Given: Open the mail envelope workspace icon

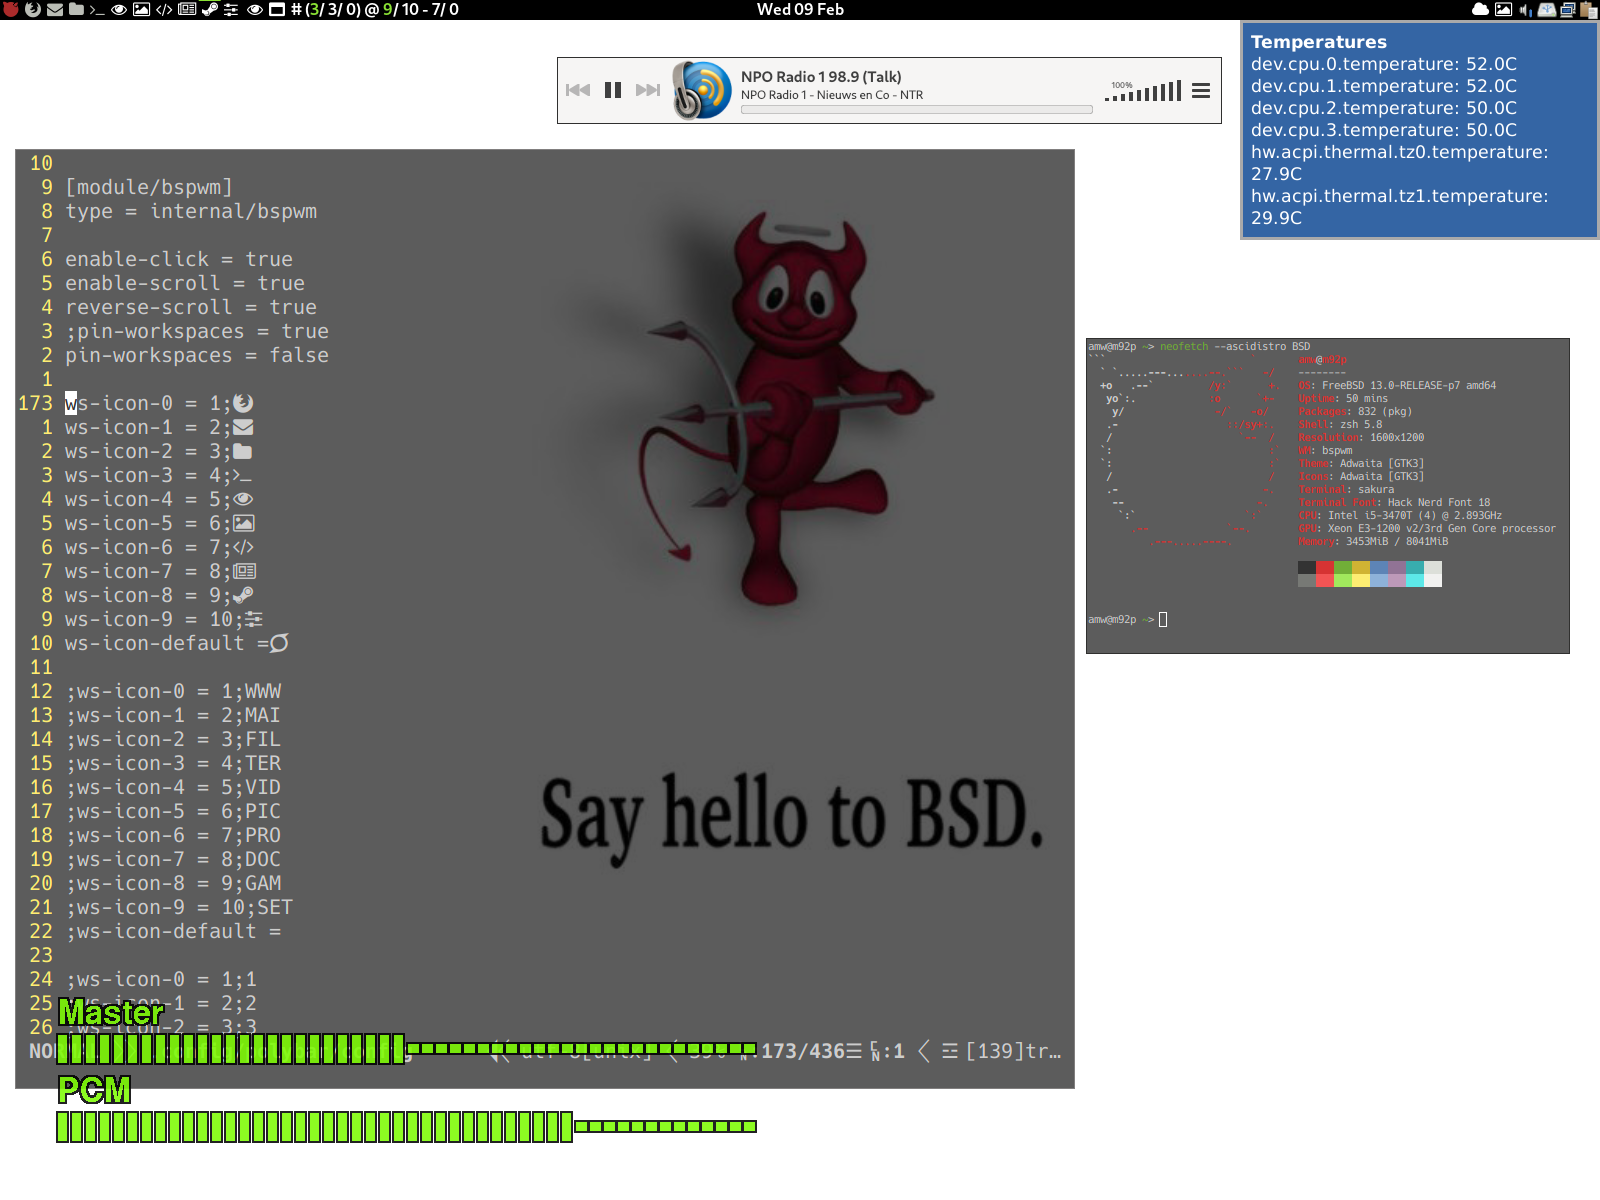Looking at the screenshot, I should pyautogui.click(x=55, y=9).
